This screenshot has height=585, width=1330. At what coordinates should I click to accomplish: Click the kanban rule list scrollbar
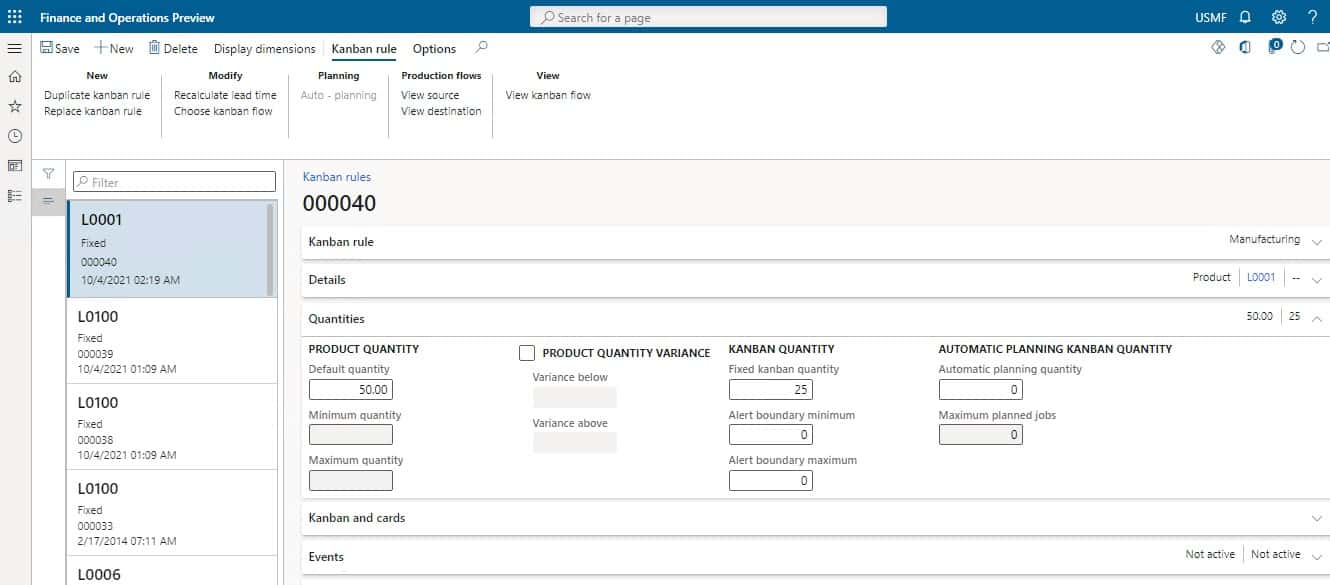pos(270,250)
